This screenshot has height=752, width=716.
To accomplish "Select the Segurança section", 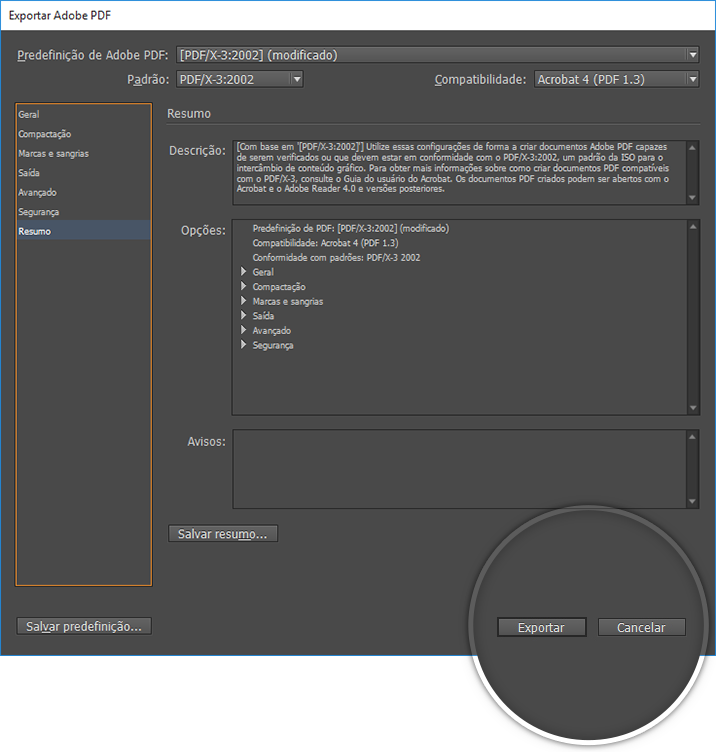I will pos(39,212).
